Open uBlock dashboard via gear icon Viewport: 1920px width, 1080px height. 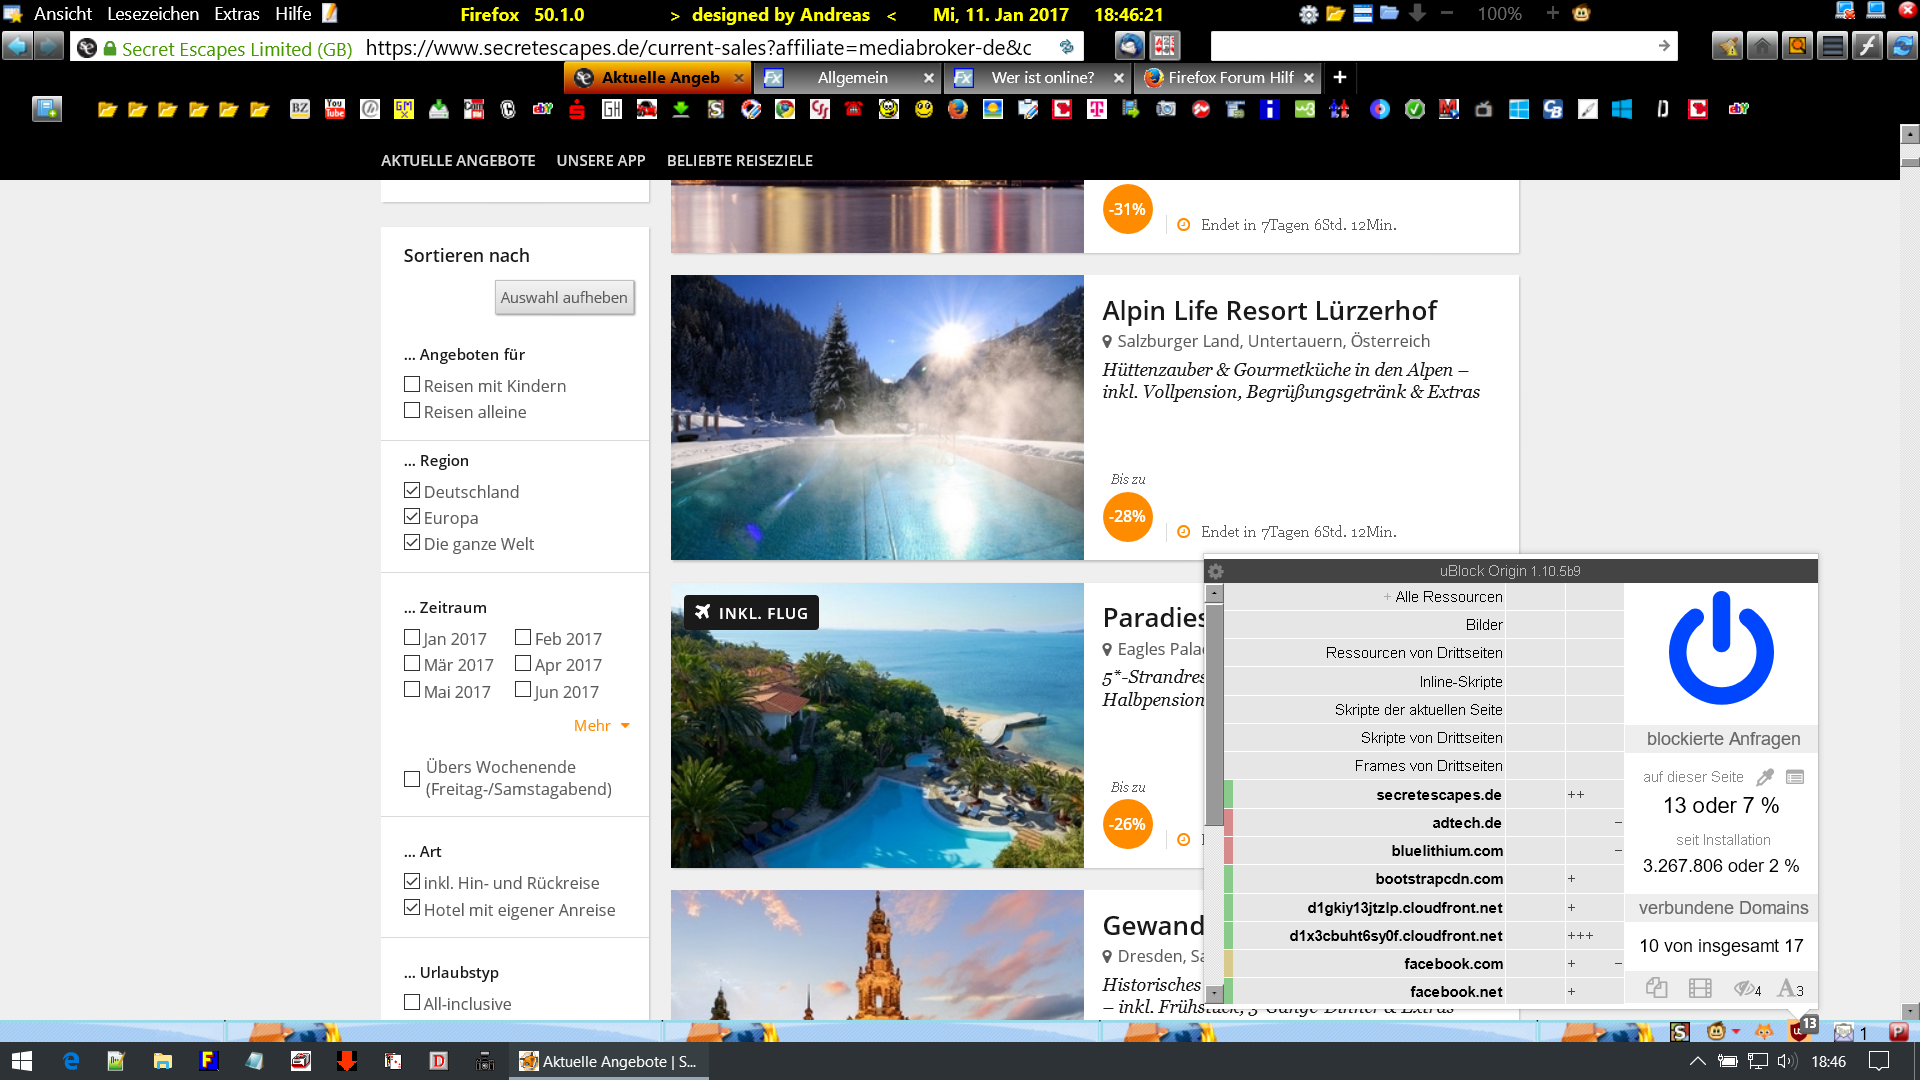tap(1216, 572)
